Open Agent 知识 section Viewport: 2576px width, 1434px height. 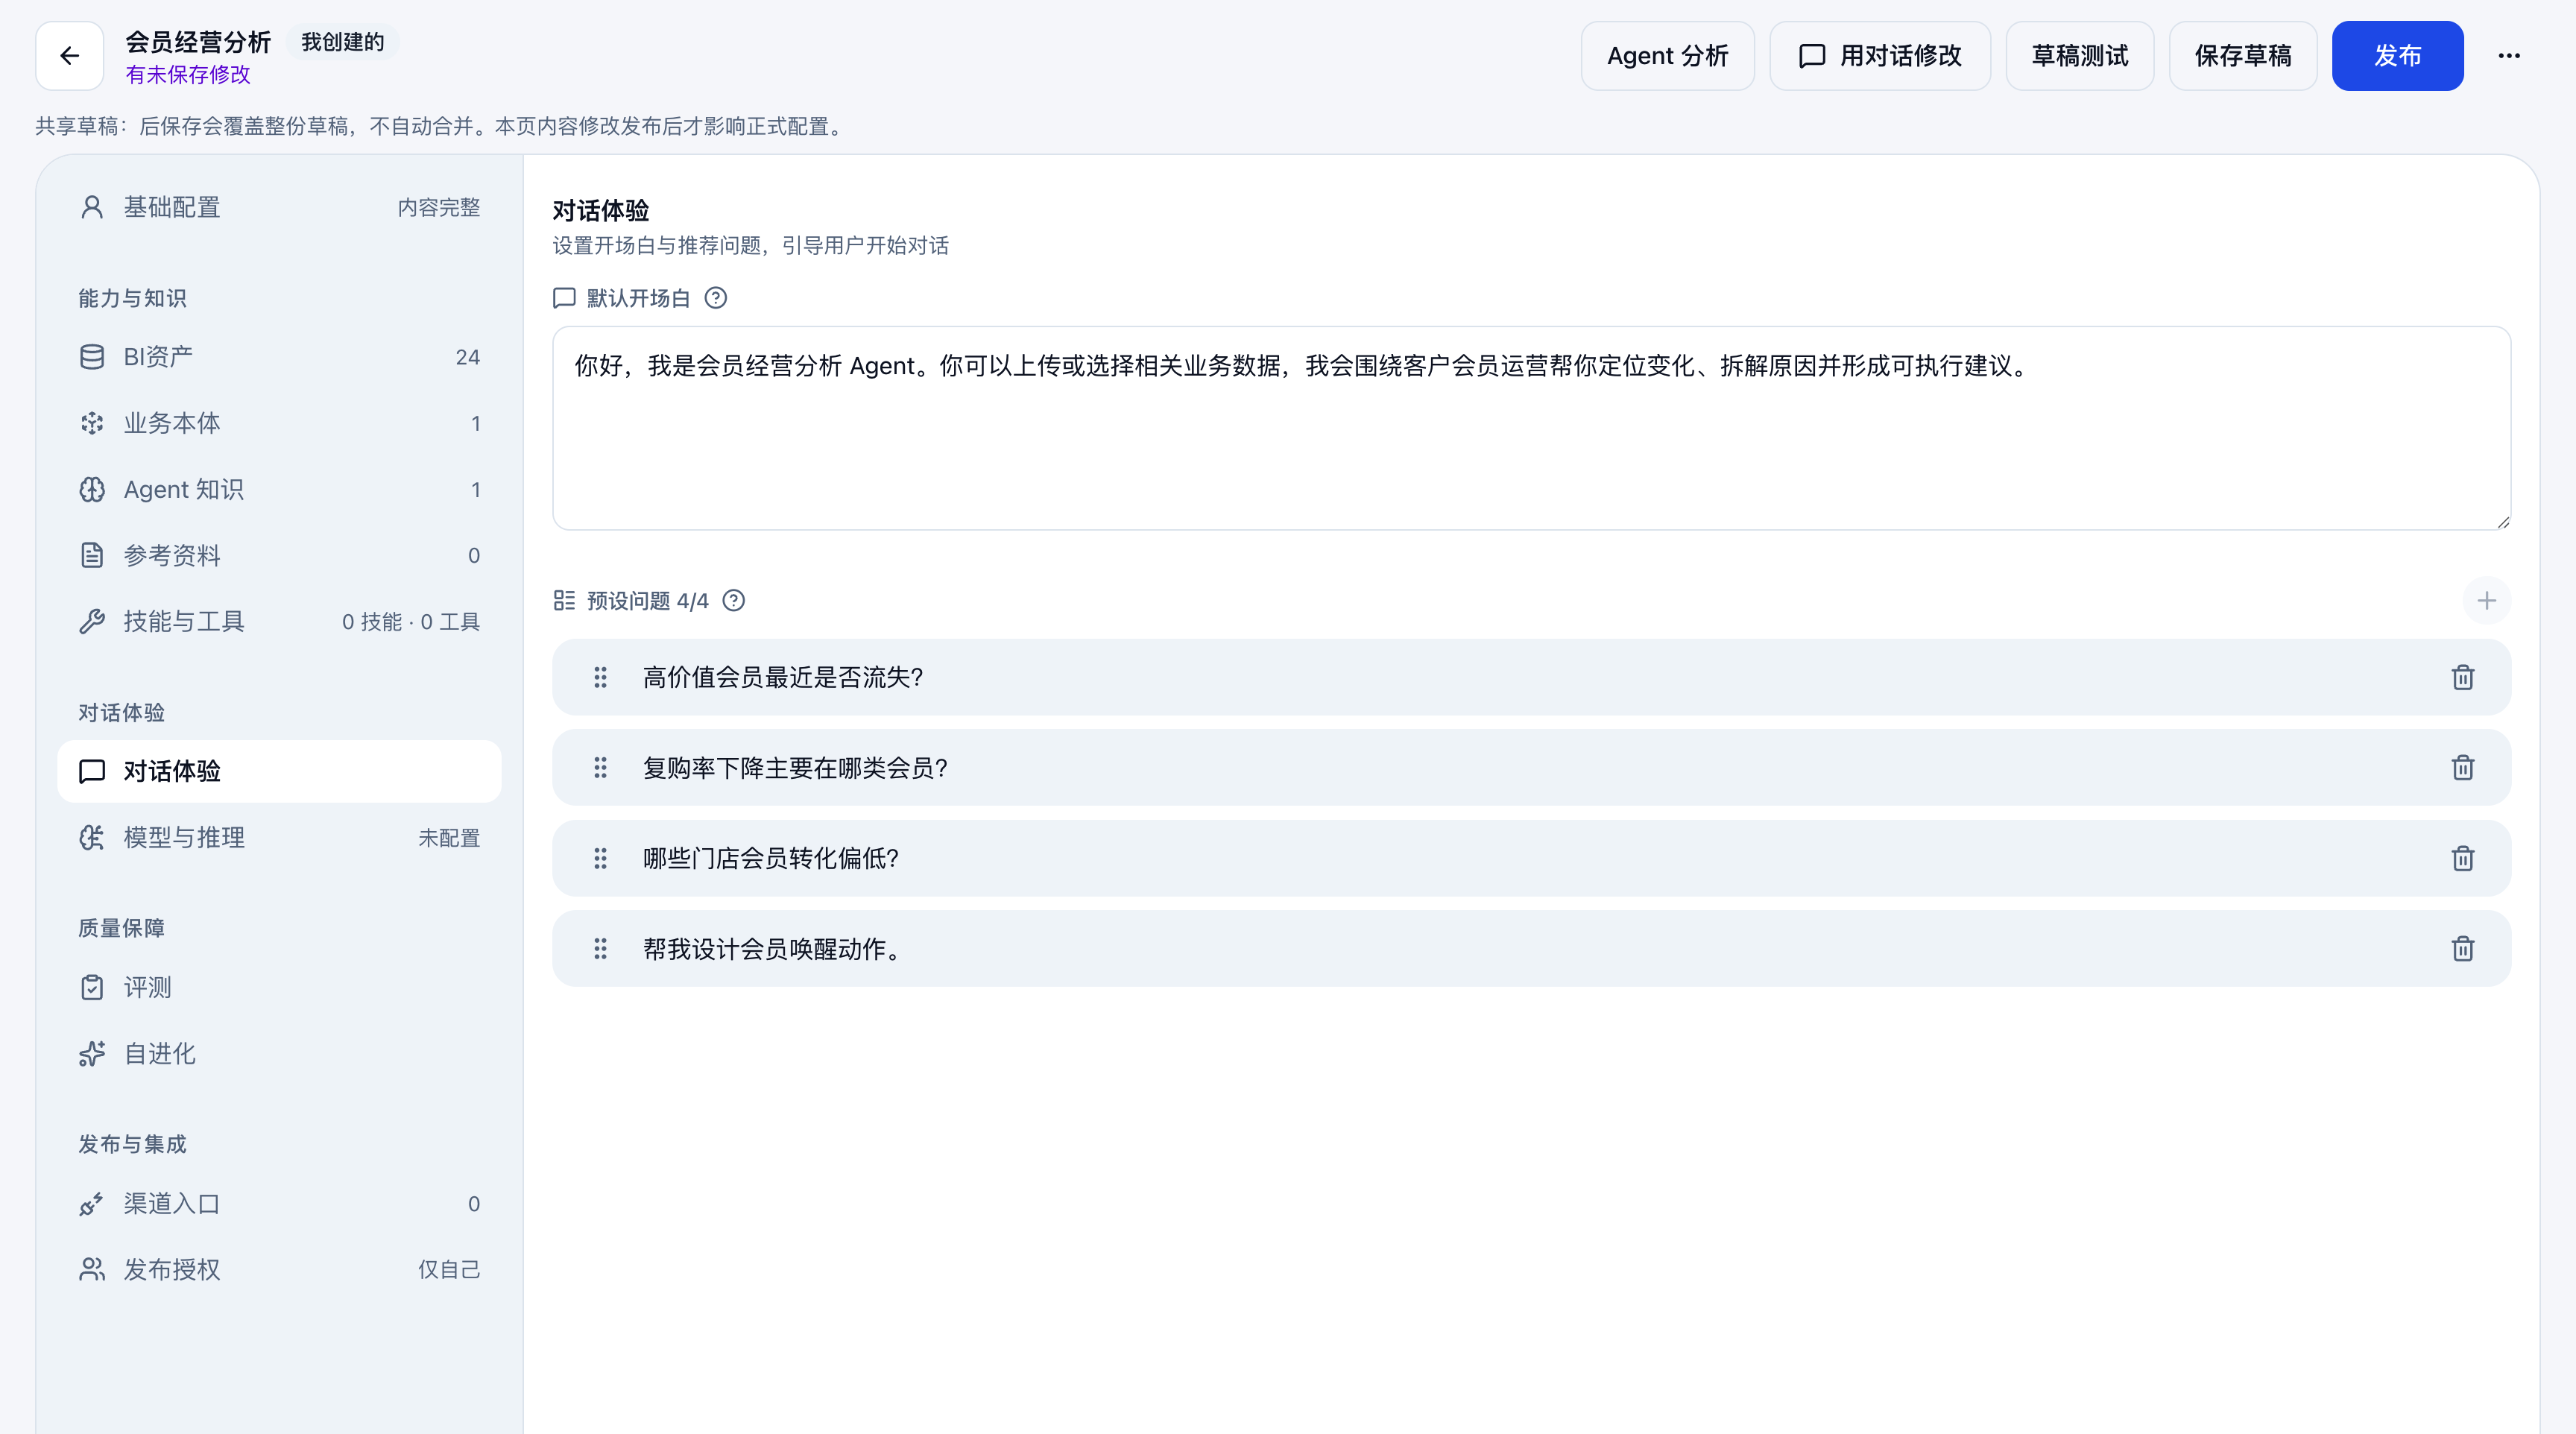point(279,490)
